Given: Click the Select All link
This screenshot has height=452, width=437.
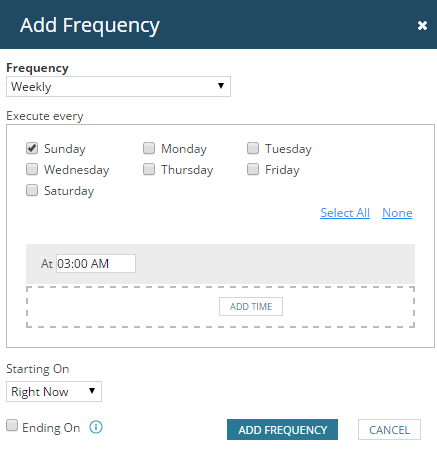Looking at the screenshot, I should [x=345, y=213].
